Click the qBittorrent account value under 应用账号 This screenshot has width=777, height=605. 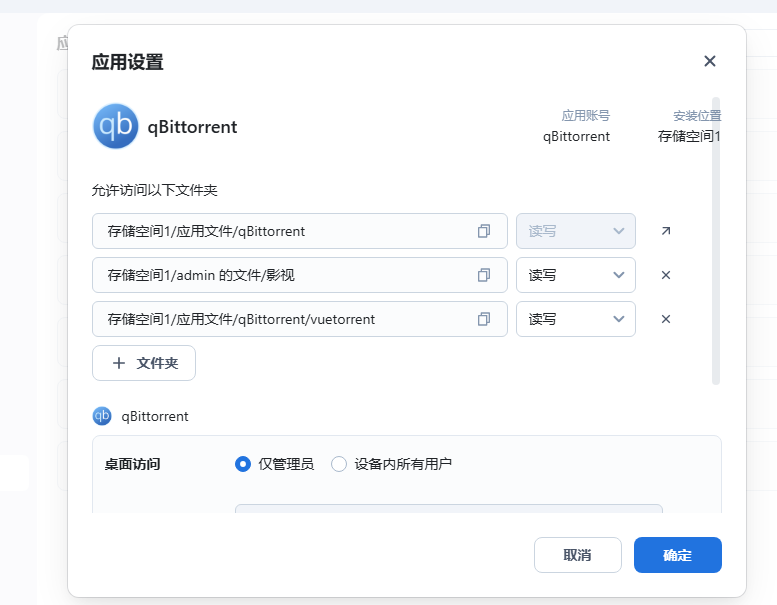[x=576, y=136]
